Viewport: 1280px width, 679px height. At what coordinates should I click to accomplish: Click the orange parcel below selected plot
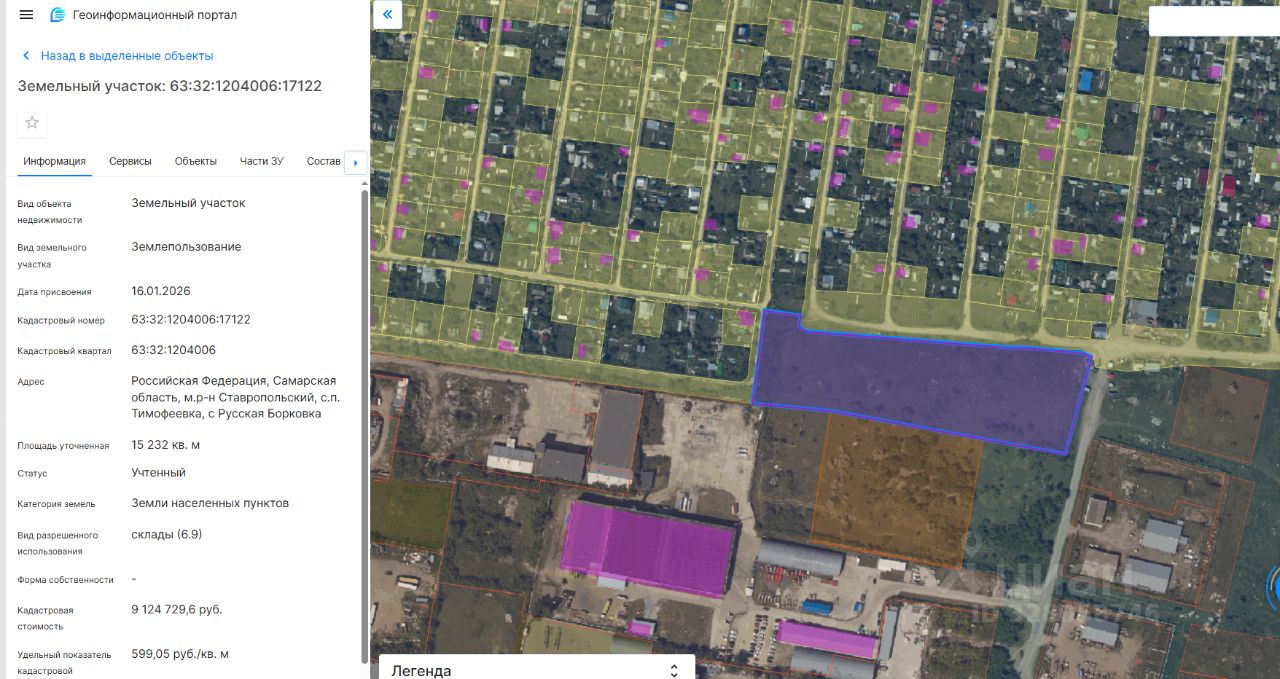tap(895, 488)
